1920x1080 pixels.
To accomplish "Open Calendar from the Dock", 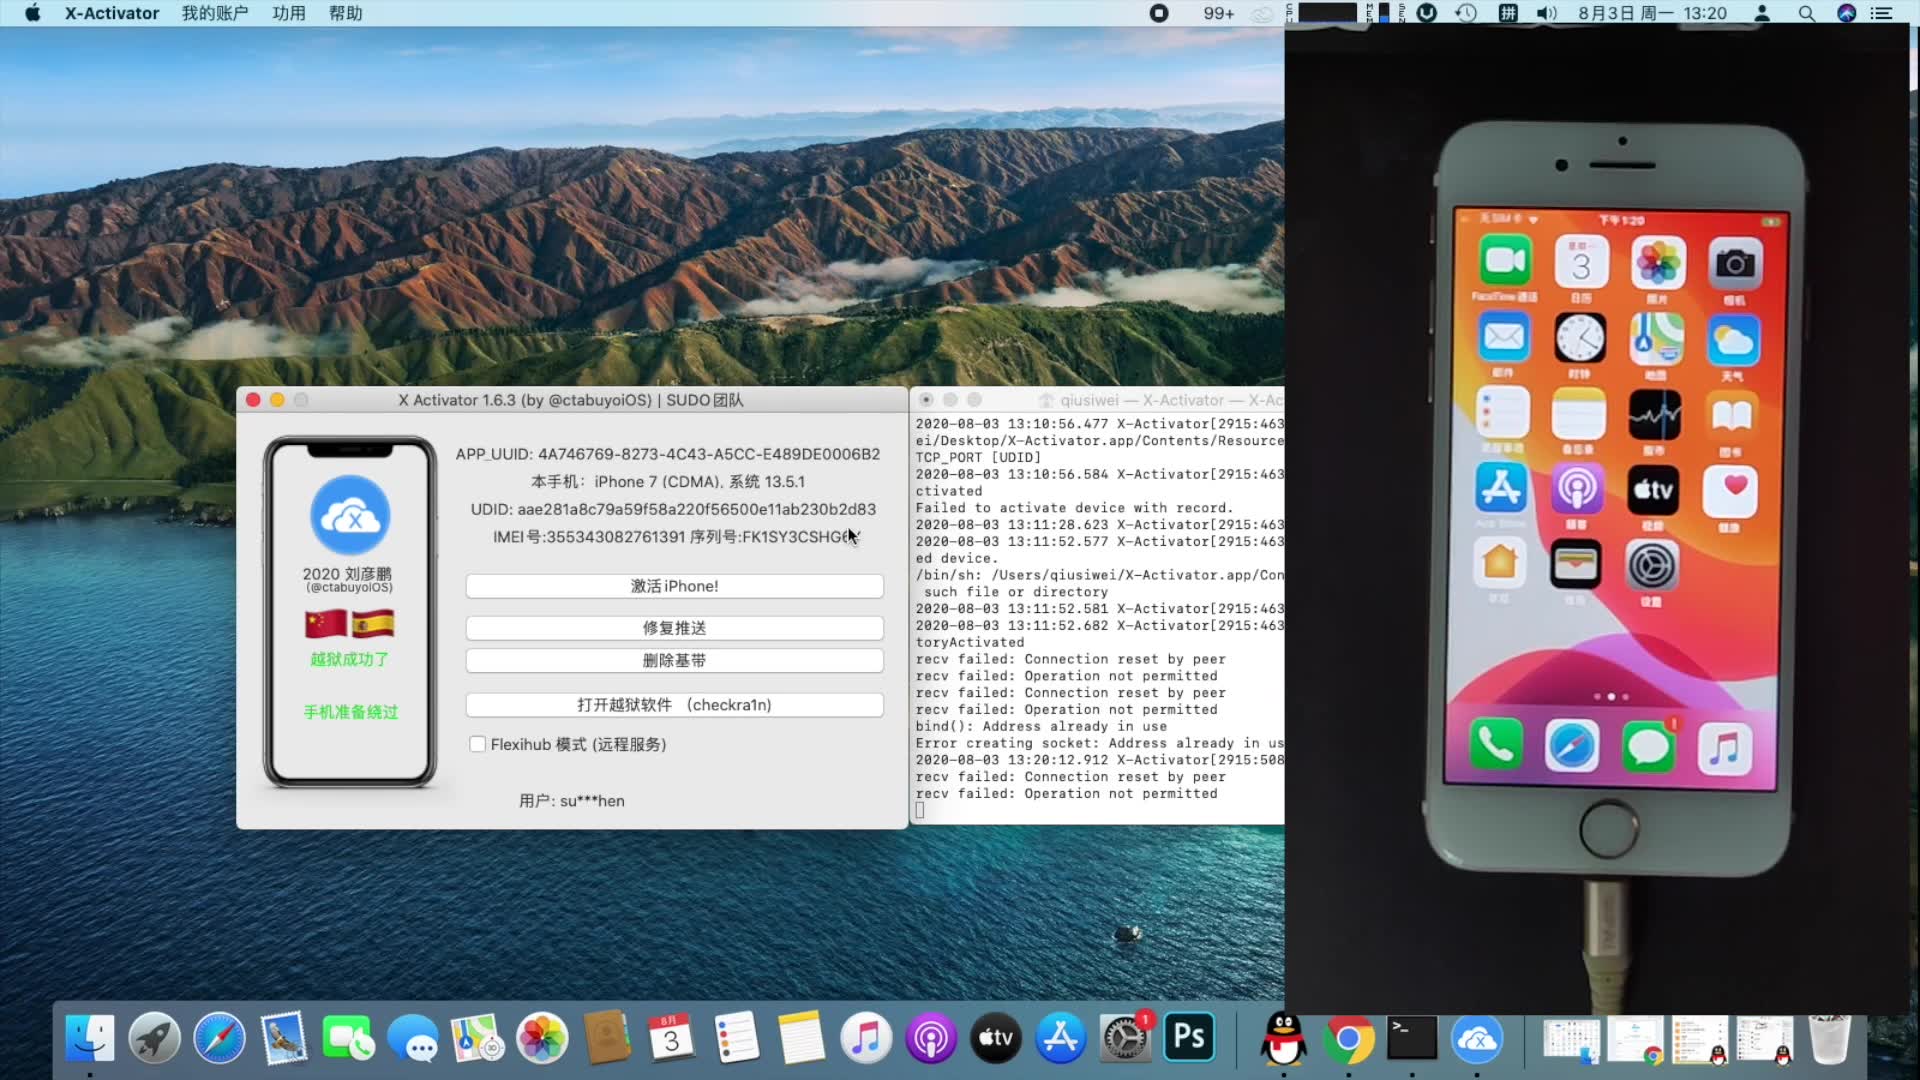I will tap(671, 1038).
